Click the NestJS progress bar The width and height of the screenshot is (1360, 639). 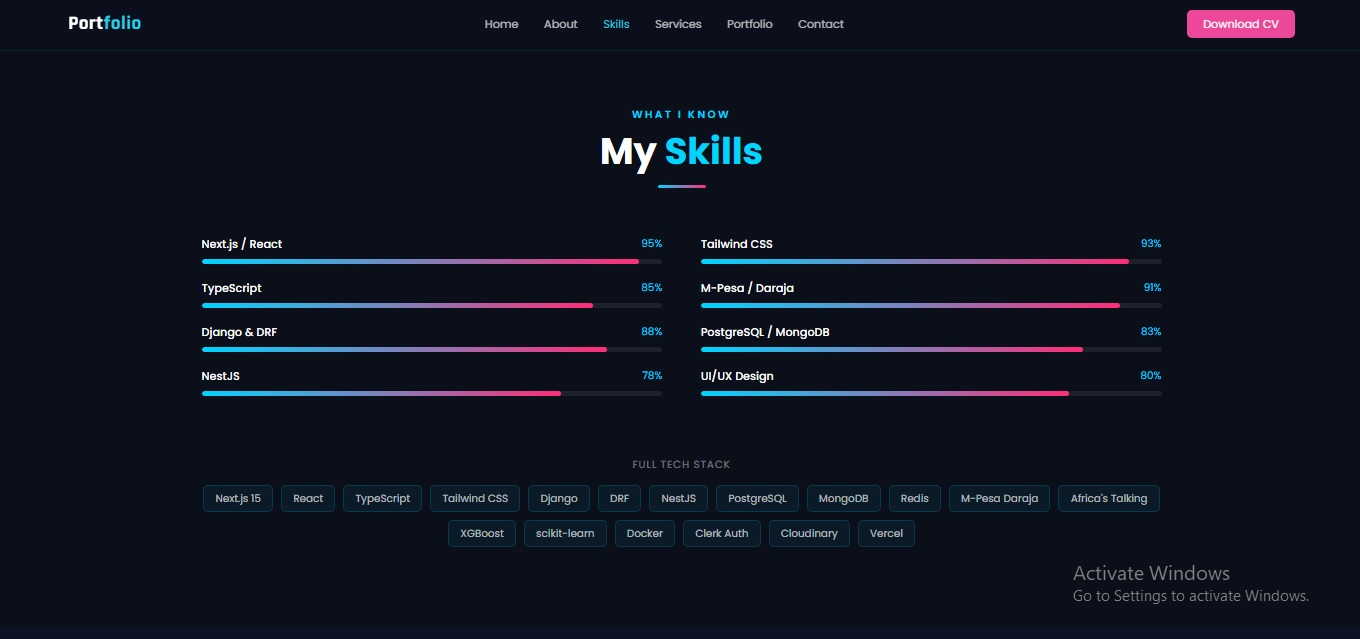(x=432, y=394)
